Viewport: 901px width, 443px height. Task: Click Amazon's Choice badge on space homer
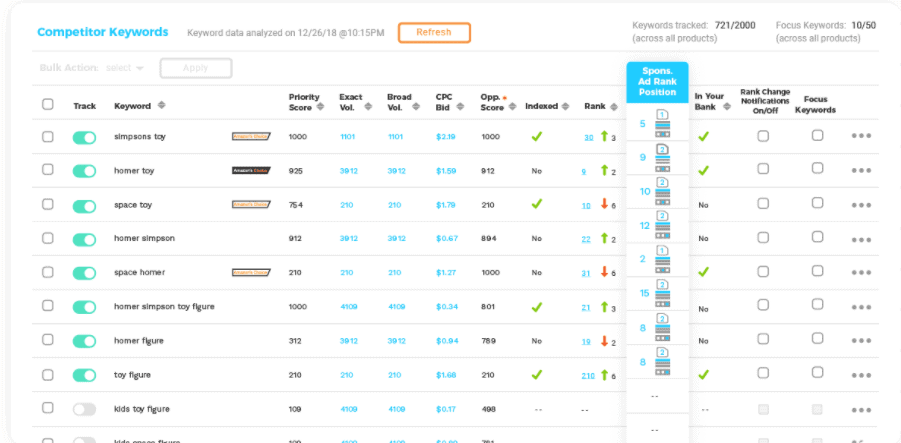(251, 272)
